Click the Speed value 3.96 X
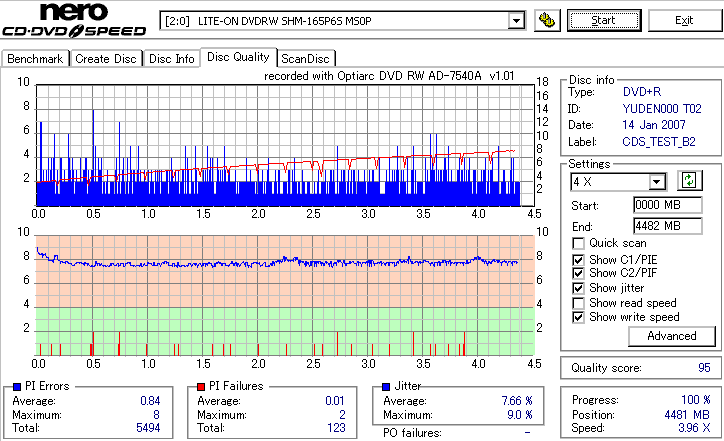724x441 pixels. coord(694,428)
